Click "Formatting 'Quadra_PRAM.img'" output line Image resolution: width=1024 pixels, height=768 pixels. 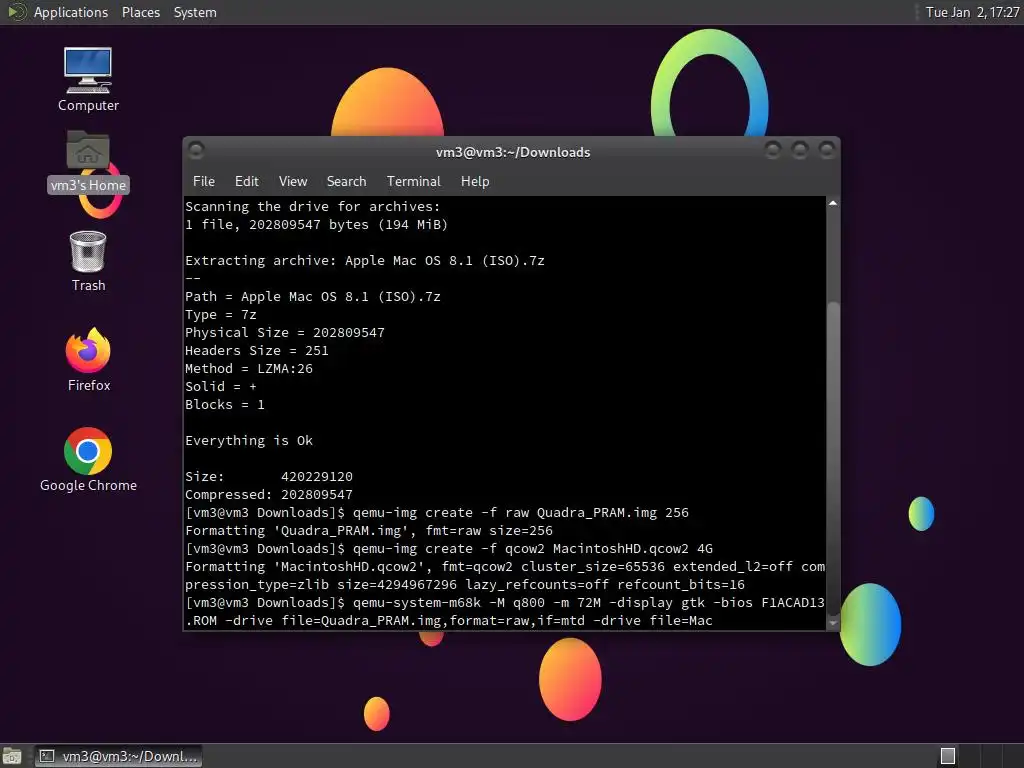(x=369, y=531)
